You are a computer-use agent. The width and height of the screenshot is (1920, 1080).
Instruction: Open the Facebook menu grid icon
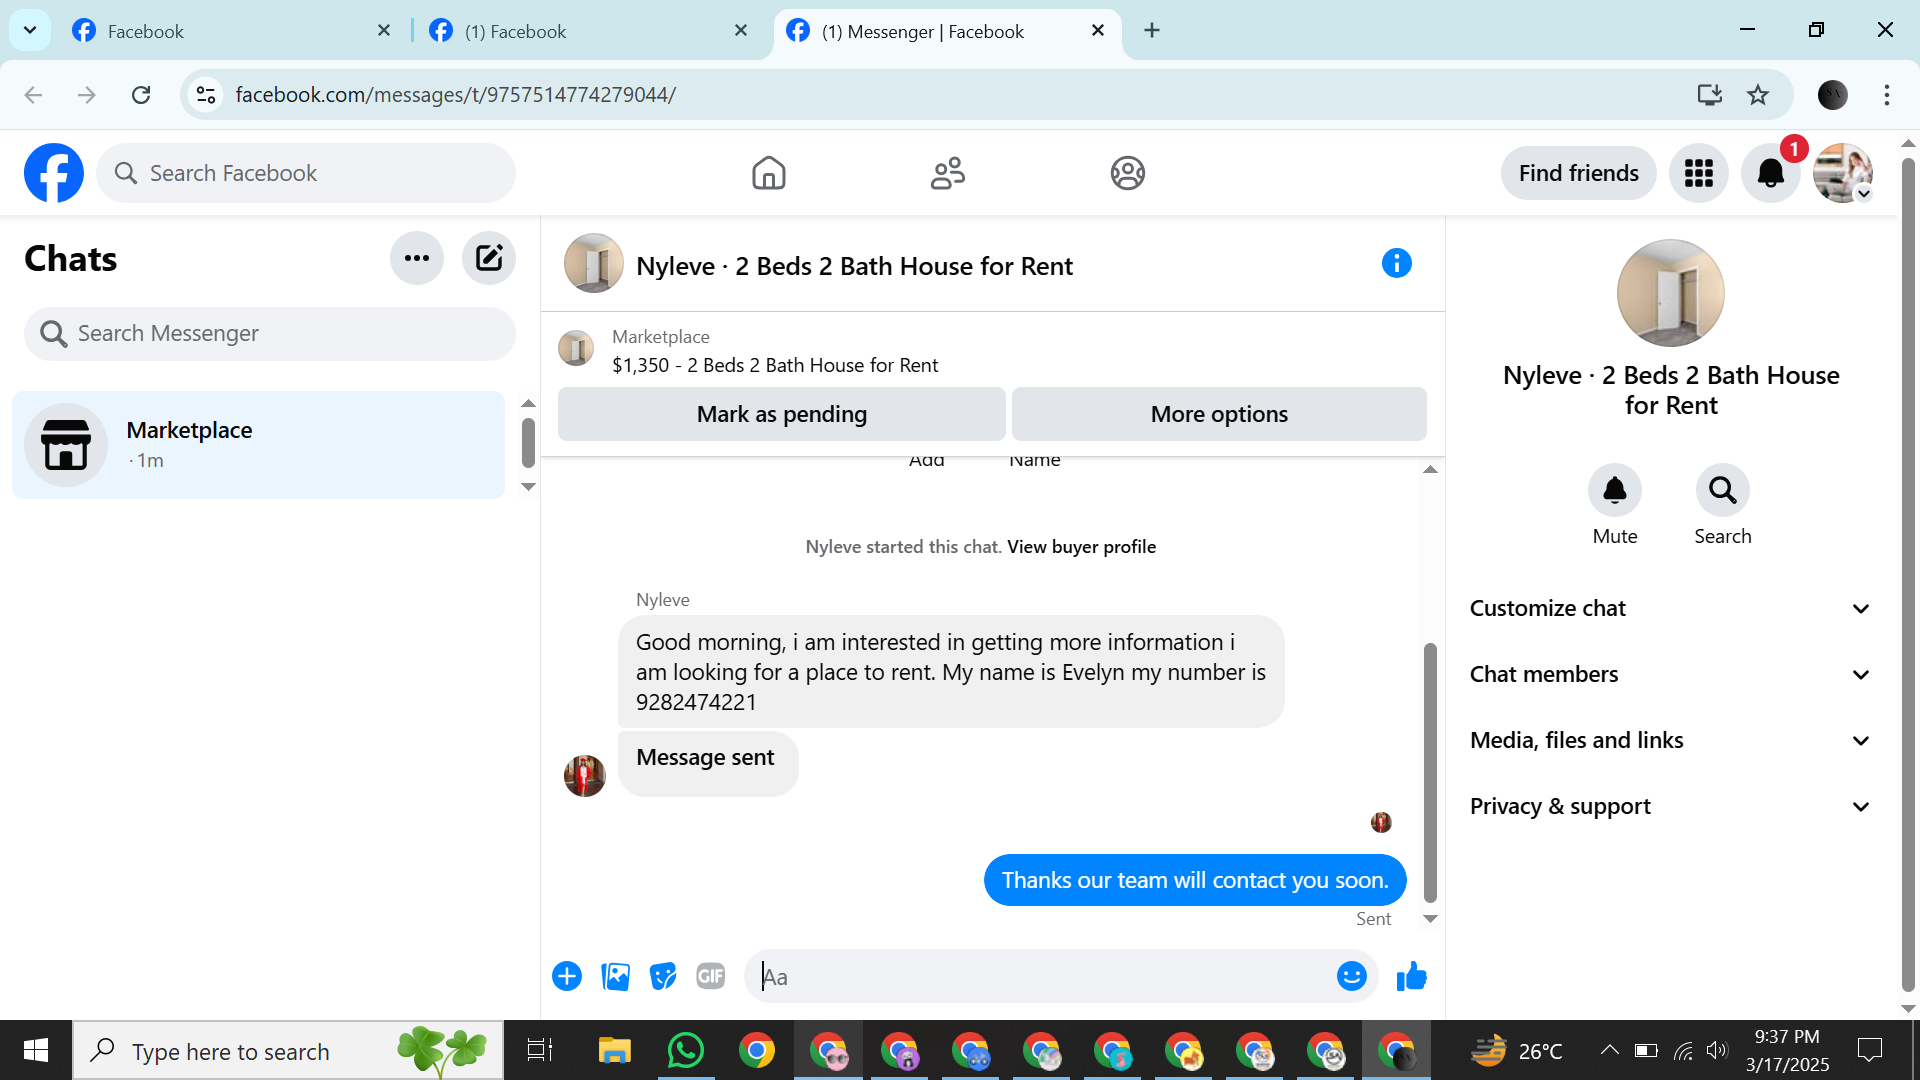[1698, 173]
